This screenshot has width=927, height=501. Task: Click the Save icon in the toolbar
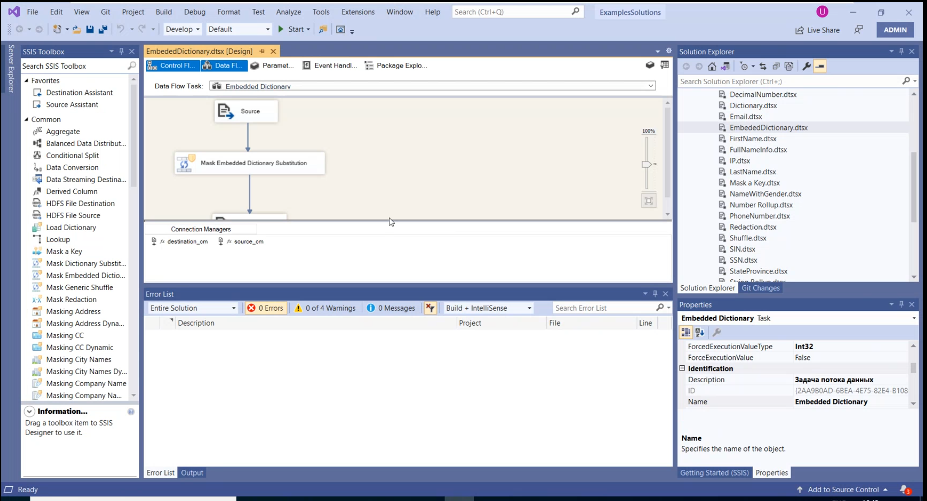90,29
